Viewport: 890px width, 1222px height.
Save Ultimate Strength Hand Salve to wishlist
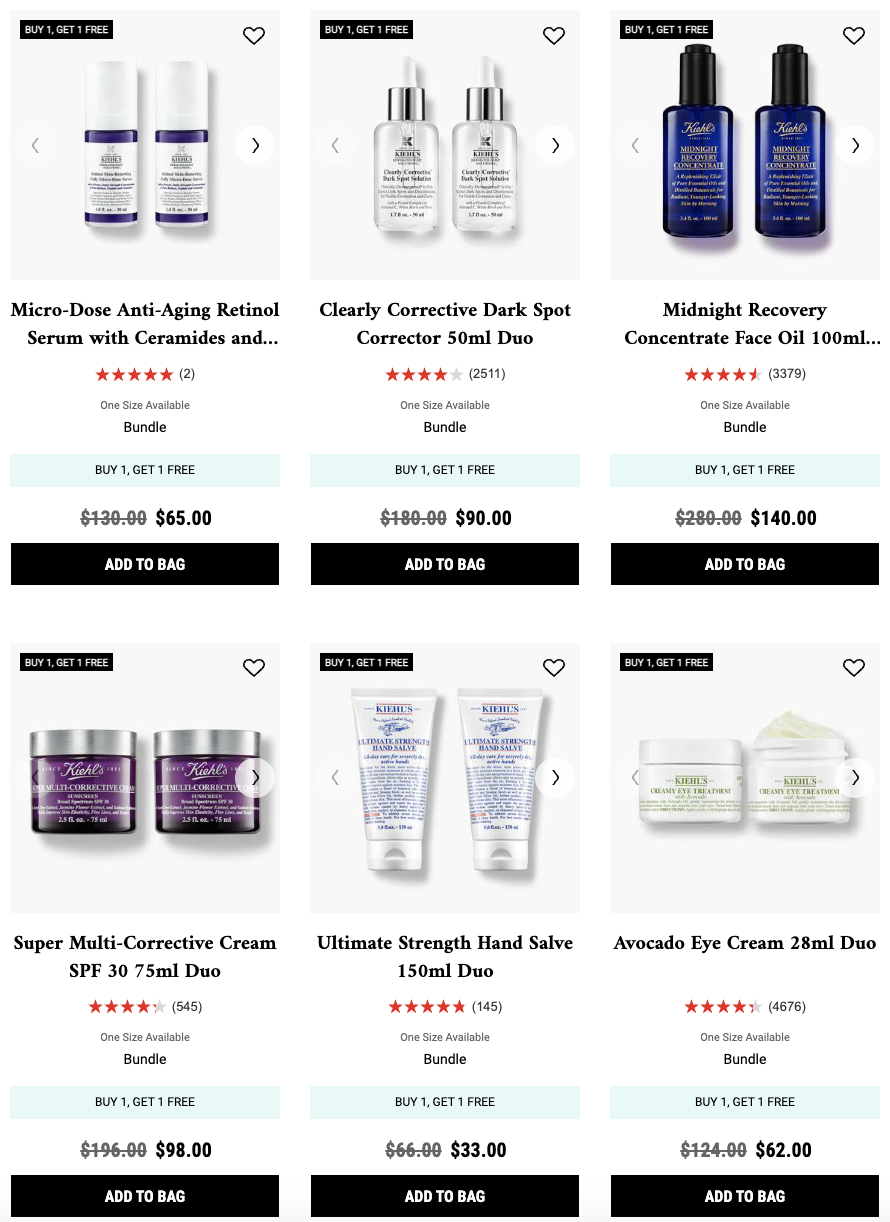554,668
